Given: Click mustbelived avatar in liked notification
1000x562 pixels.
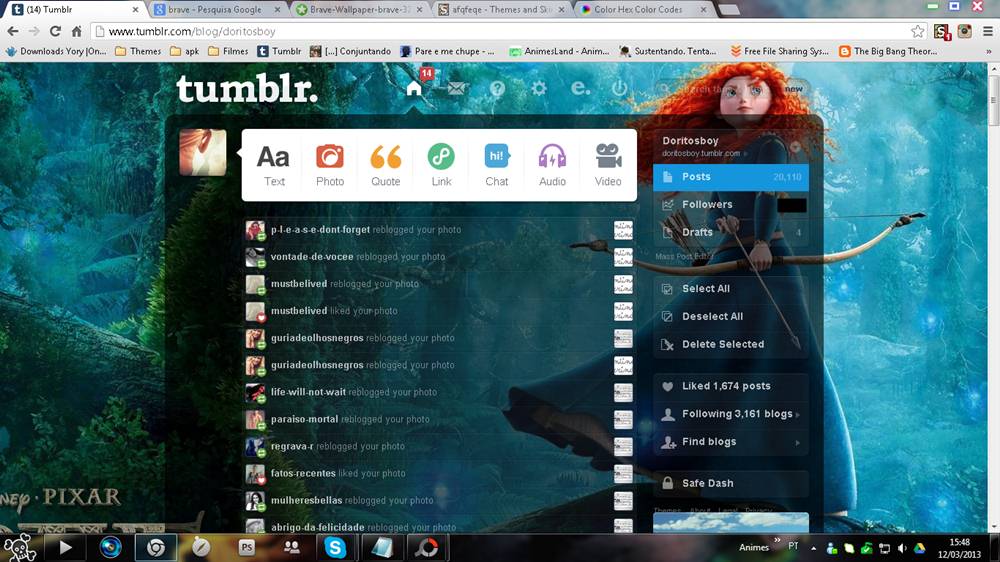Looking at the screenshot, I should pos(255,311).
